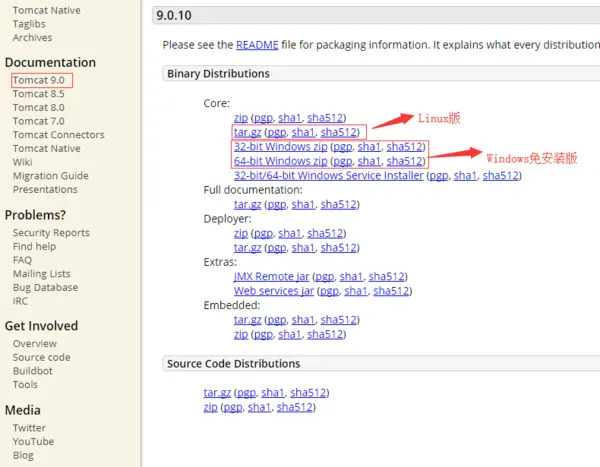Open the YouTube link under Media
600x467 pixels.
(x=33, y=441)
